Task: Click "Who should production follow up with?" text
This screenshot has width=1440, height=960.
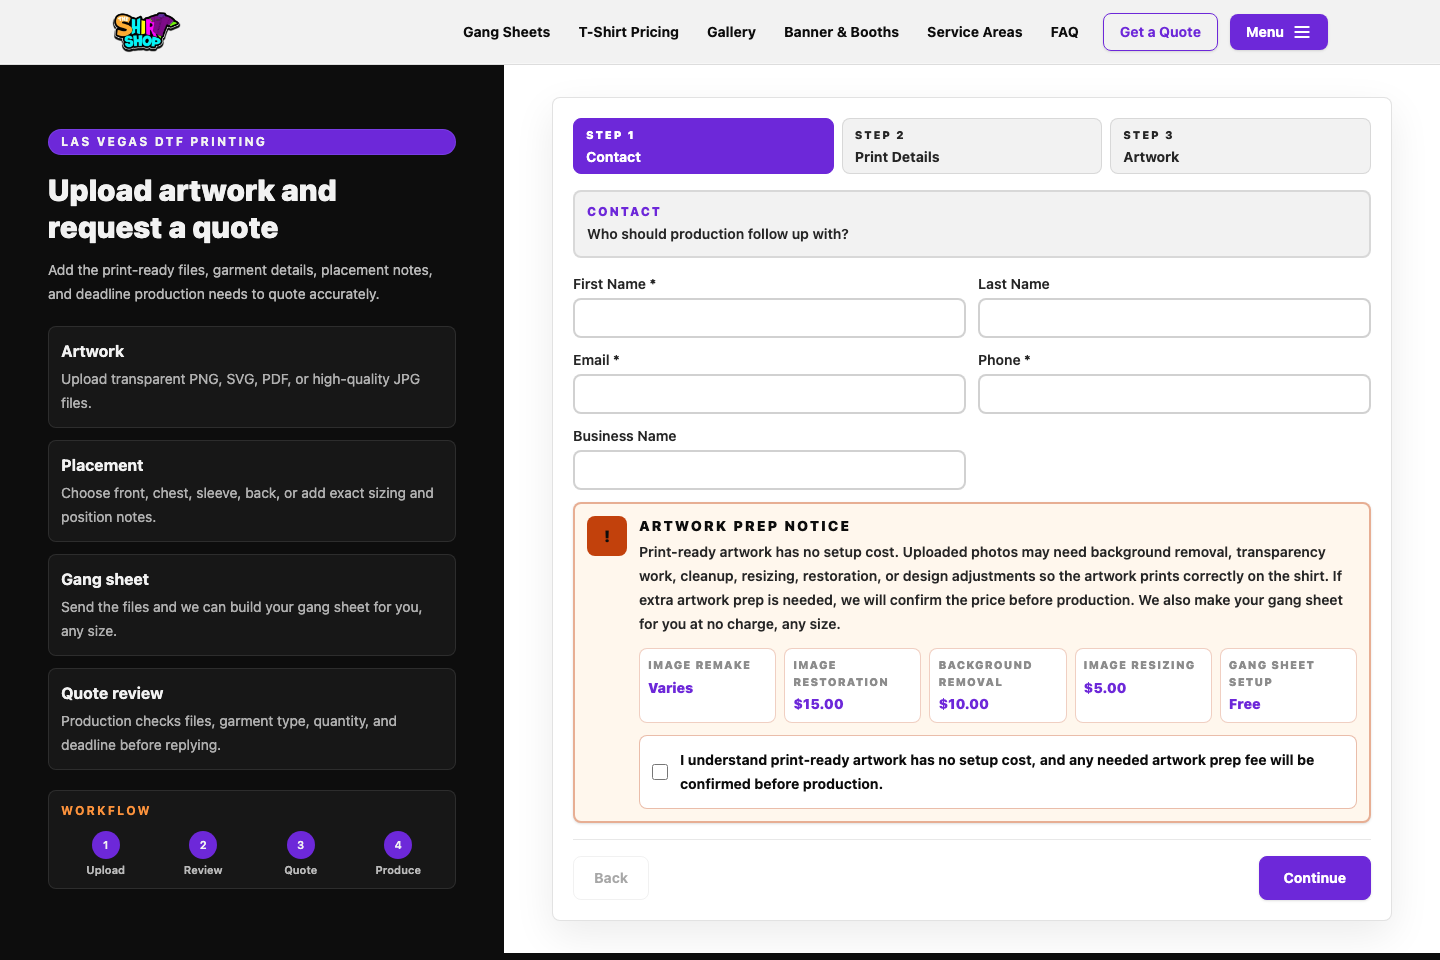Action: tap(718, 234)
